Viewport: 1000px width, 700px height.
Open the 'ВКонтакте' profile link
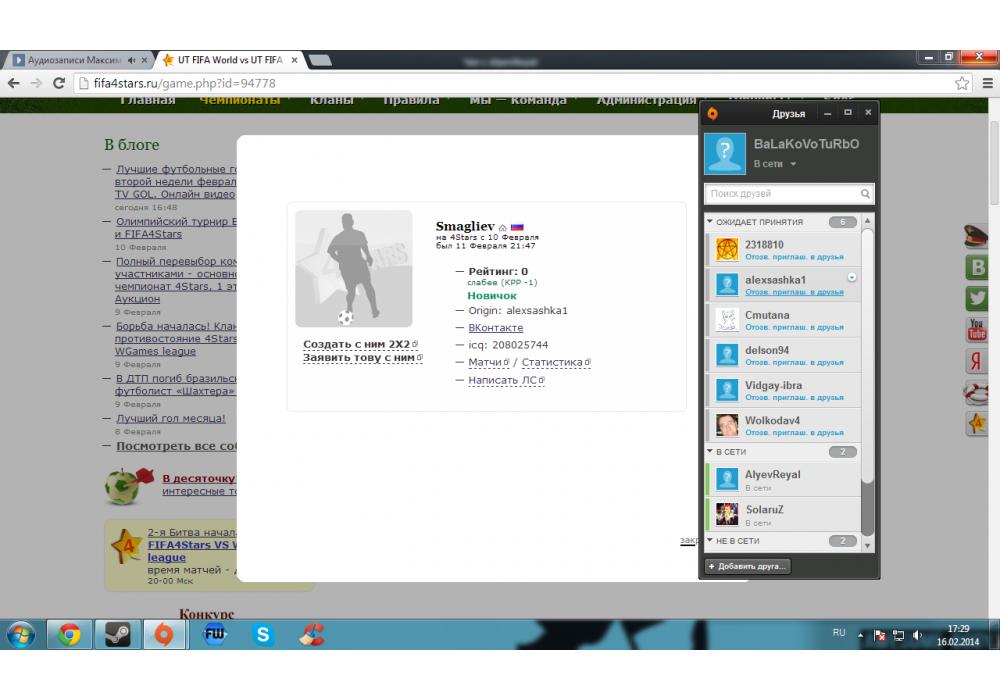(x=496, y=327)
